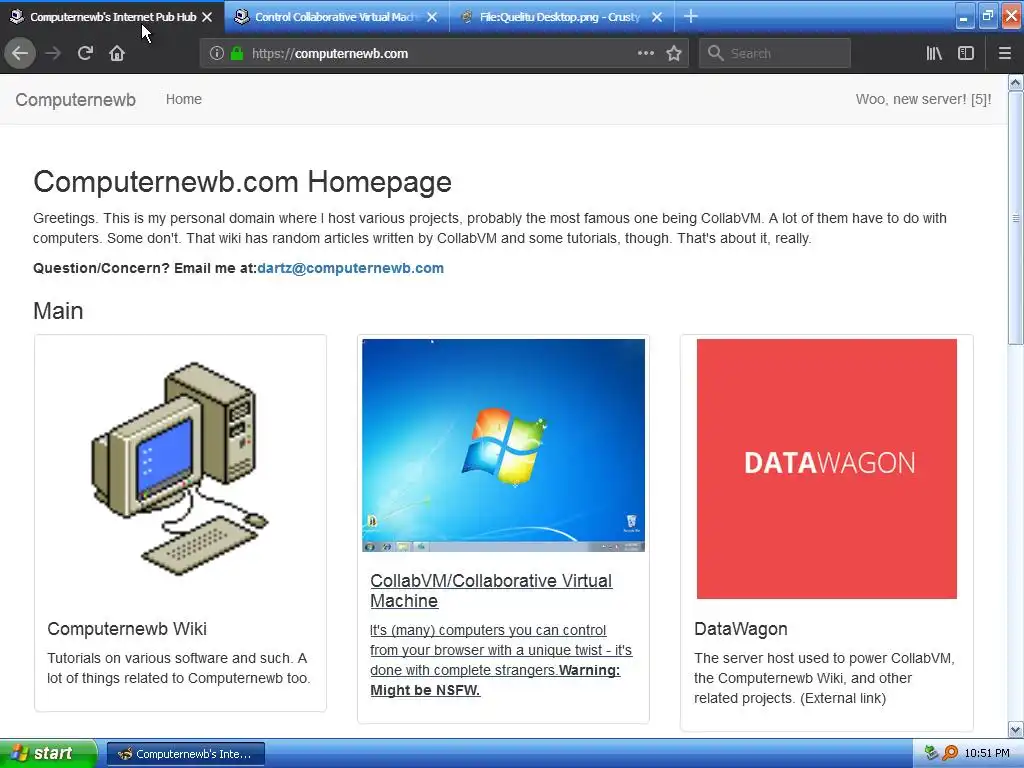
Task: Toggle the sidebar view icon
Action: click(x=966, y=53)
